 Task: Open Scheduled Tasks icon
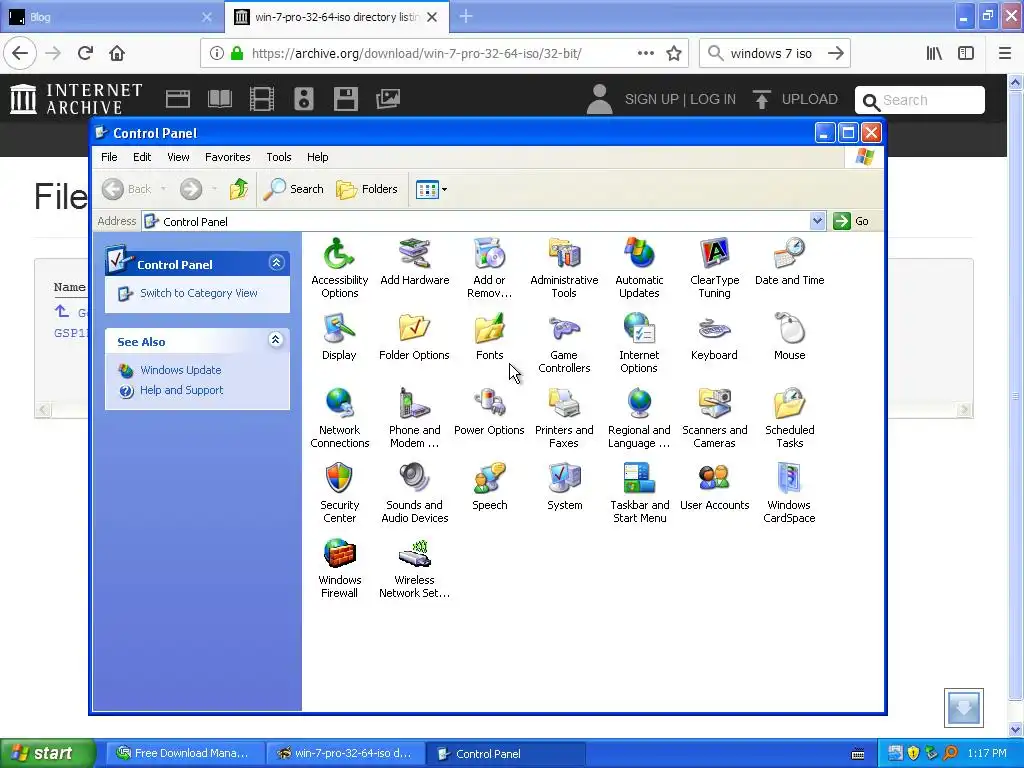[790, 418]
